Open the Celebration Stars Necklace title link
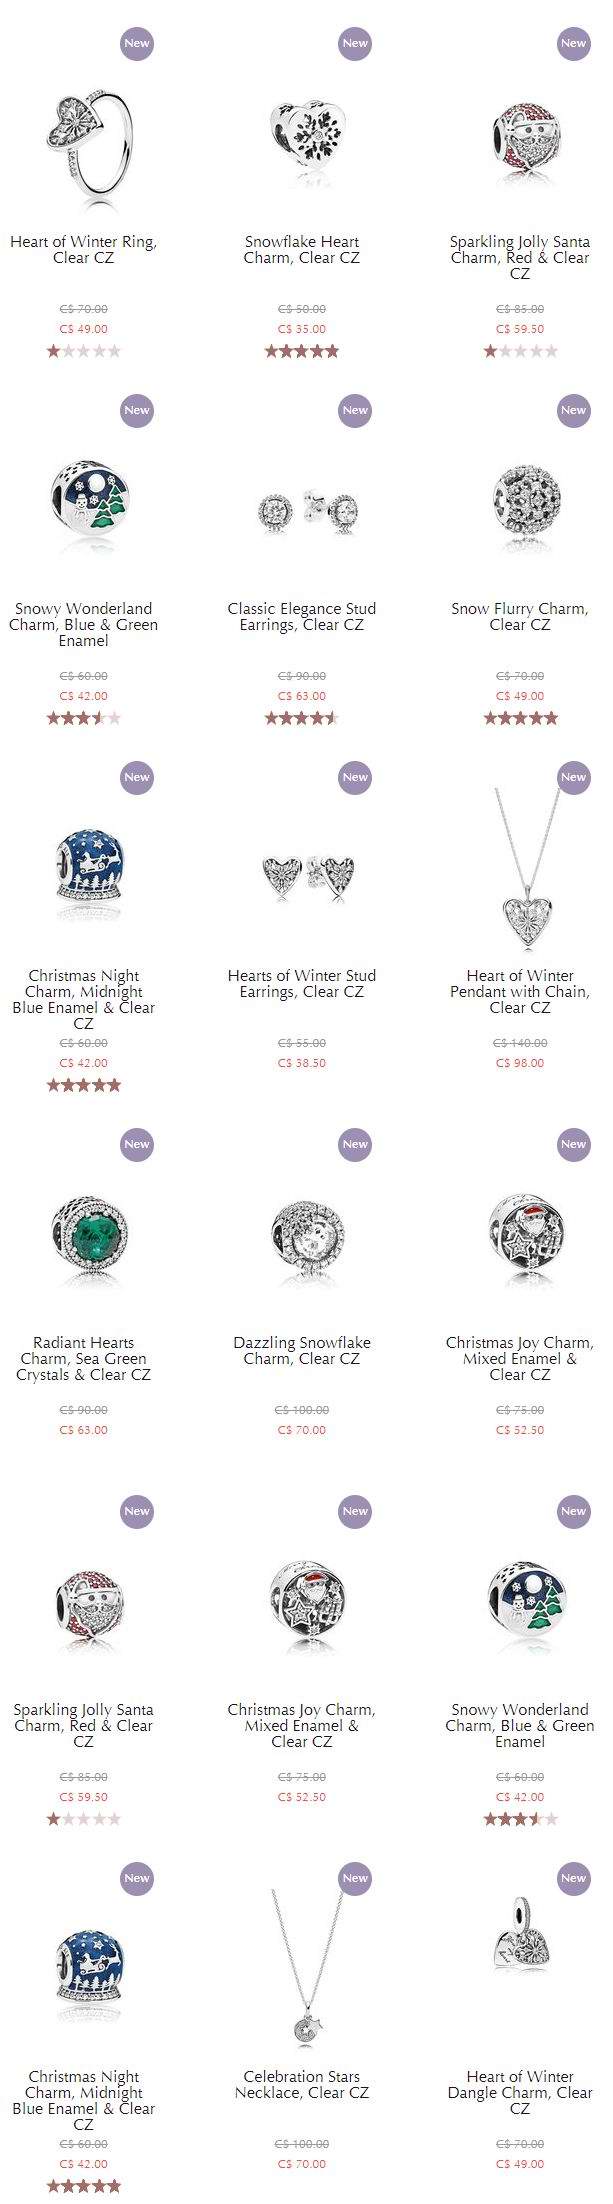 (x=302, y=2084)
